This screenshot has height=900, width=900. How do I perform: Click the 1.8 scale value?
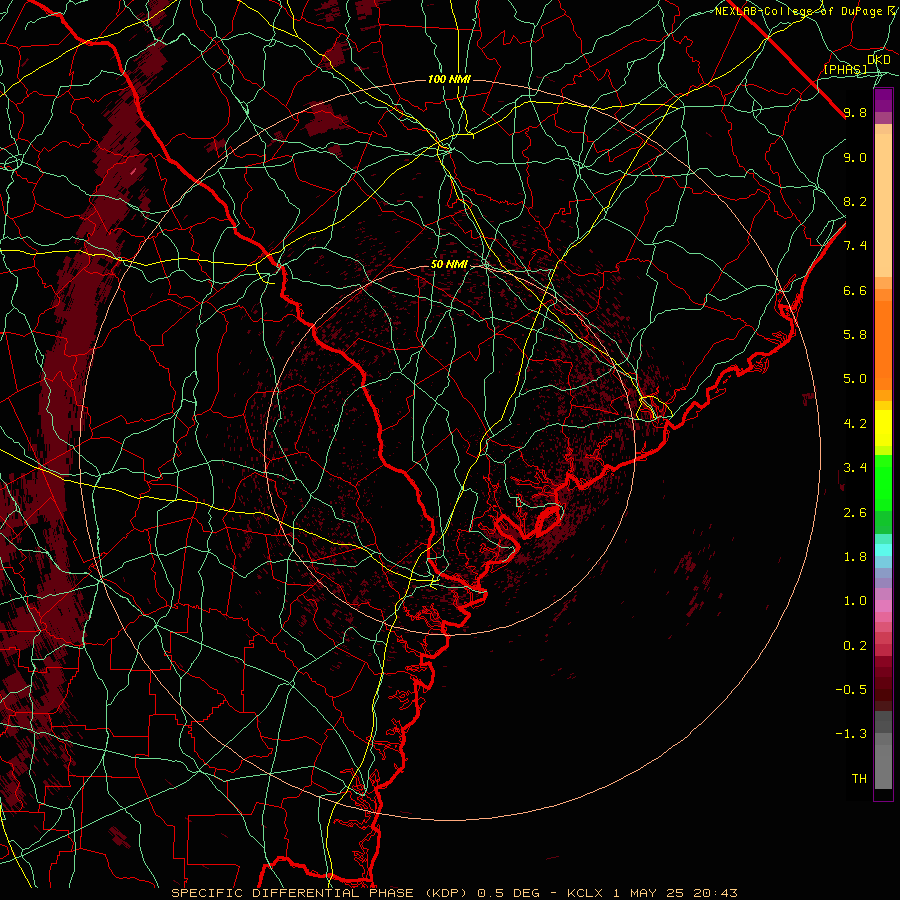[855, 557]
